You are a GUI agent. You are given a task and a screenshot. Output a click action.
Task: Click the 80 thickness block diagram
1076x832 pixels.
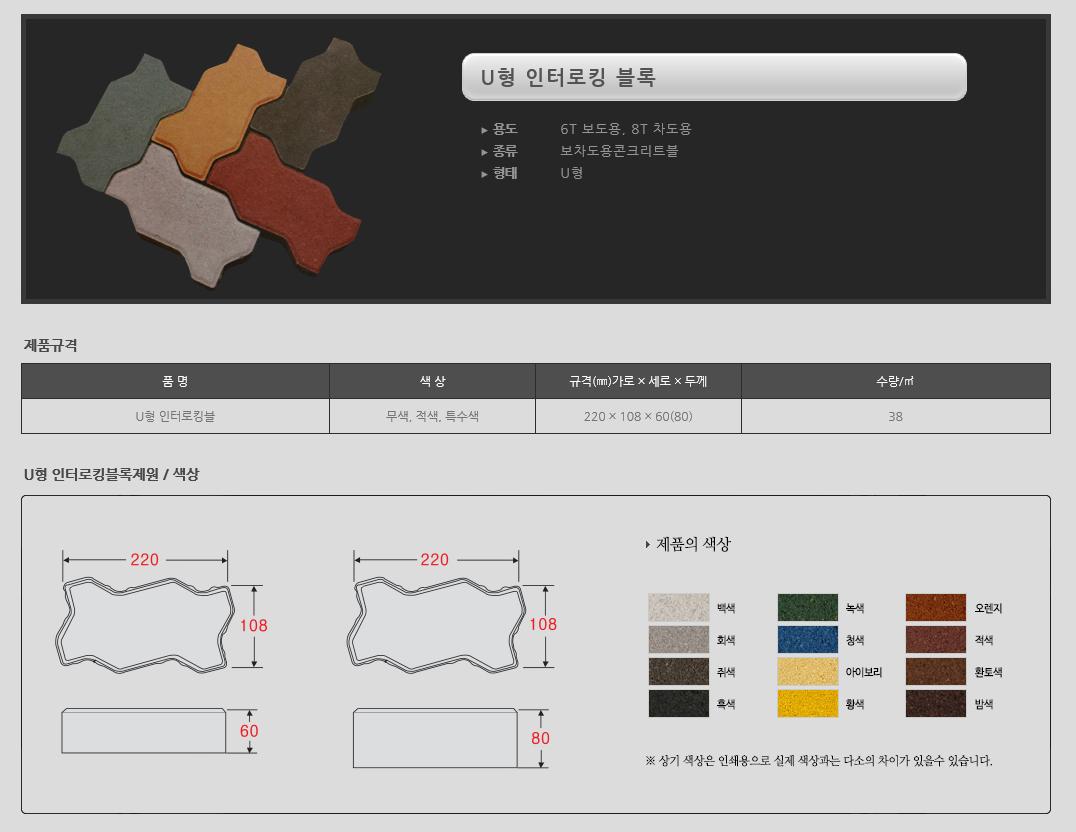point(435,739)
